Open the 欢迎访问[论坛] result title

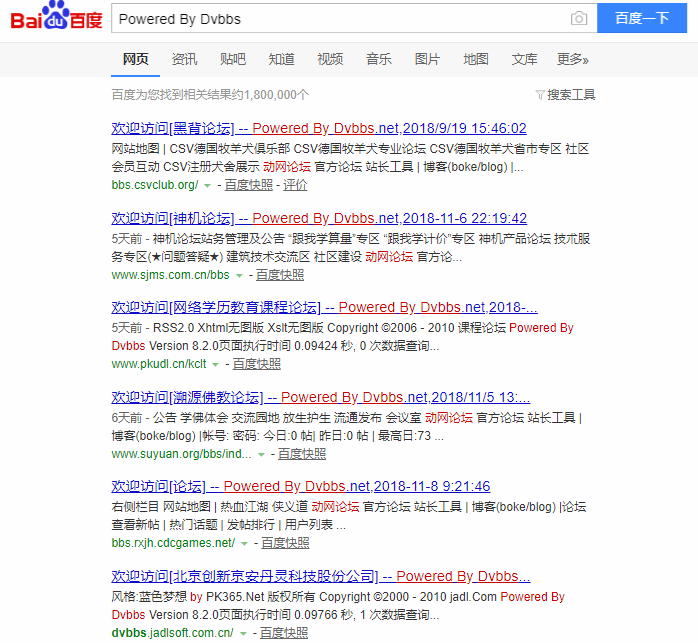[300, 486]
